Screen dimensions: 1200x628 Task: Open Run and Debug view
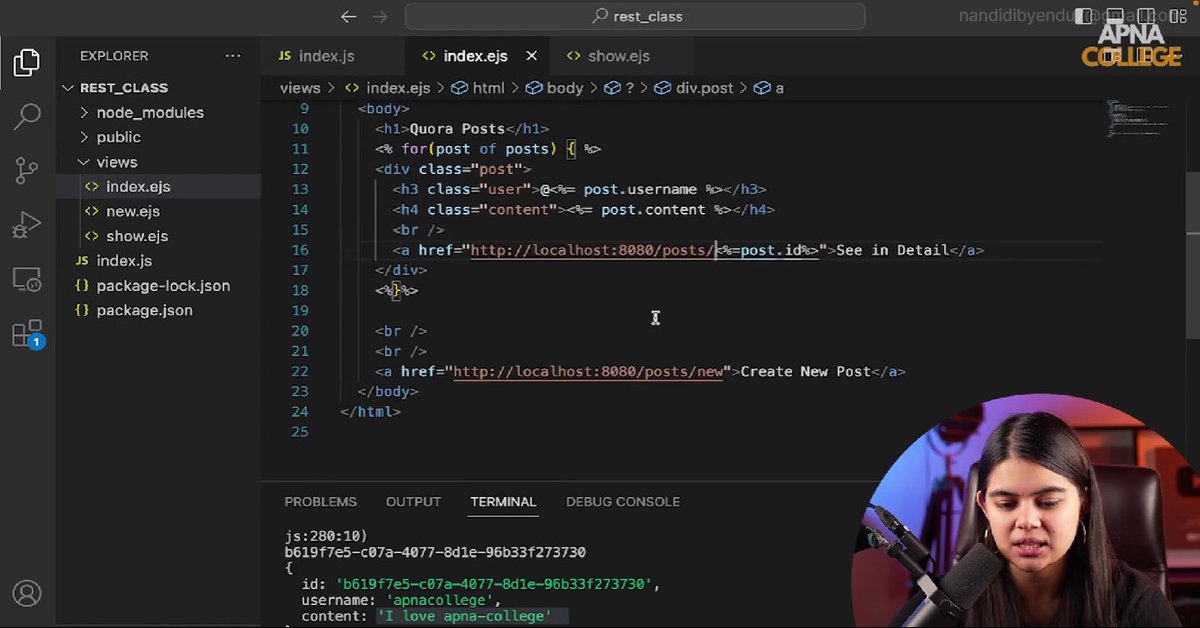click(x=27, y=225)
